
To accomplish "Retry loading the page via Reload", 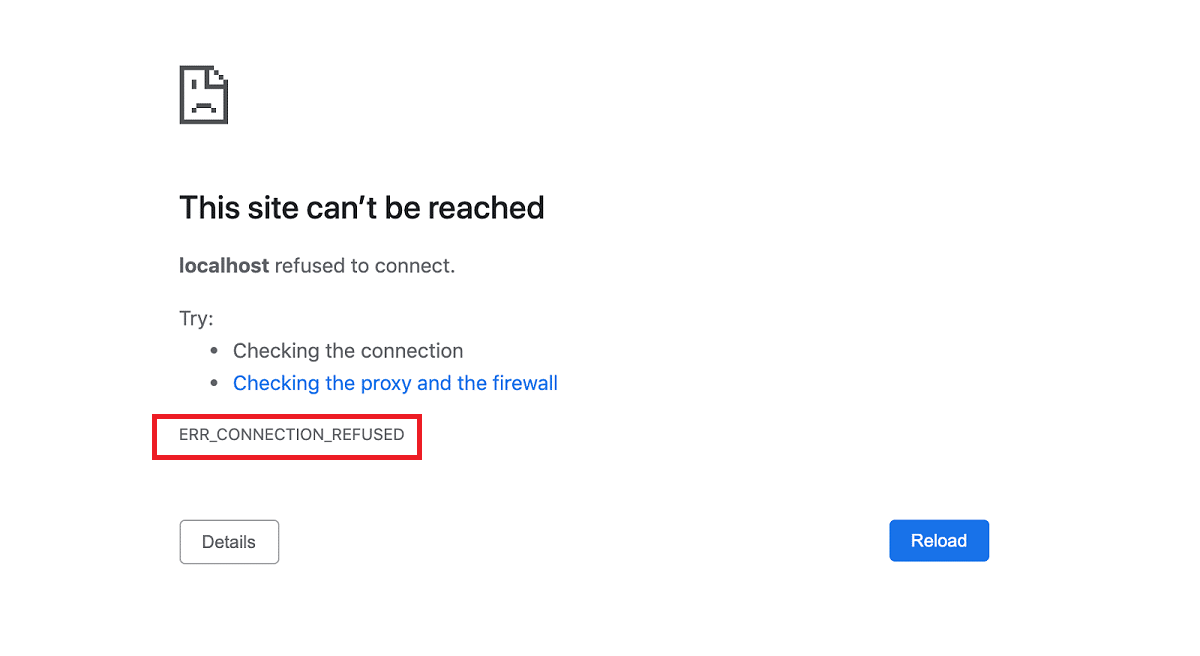I will click(x=938, y=540).
